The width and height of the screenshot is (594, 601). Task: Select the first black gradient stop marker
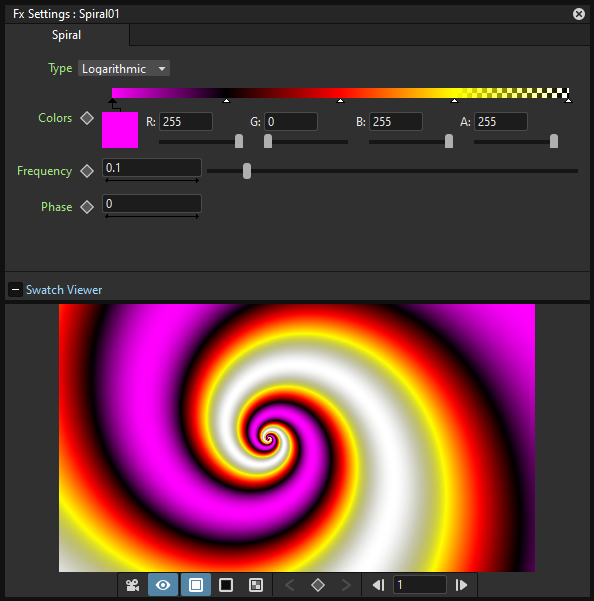[x=112, y=101]
